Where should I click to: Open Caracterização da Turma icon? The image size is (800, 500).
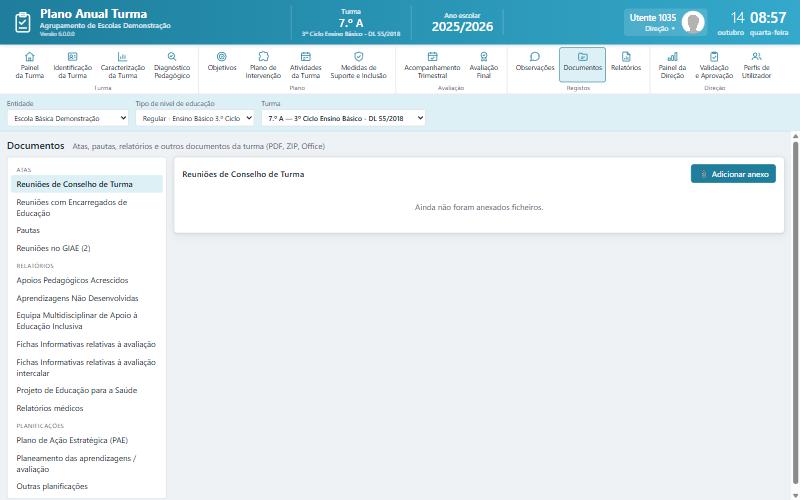122,57
